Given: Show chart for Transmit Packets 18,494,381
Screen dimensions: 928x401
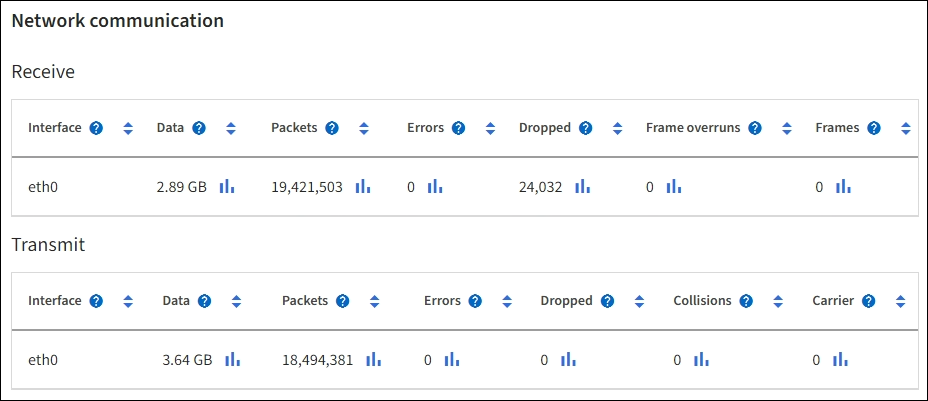Looking at the screenshot, I should (x=374, y=359).
